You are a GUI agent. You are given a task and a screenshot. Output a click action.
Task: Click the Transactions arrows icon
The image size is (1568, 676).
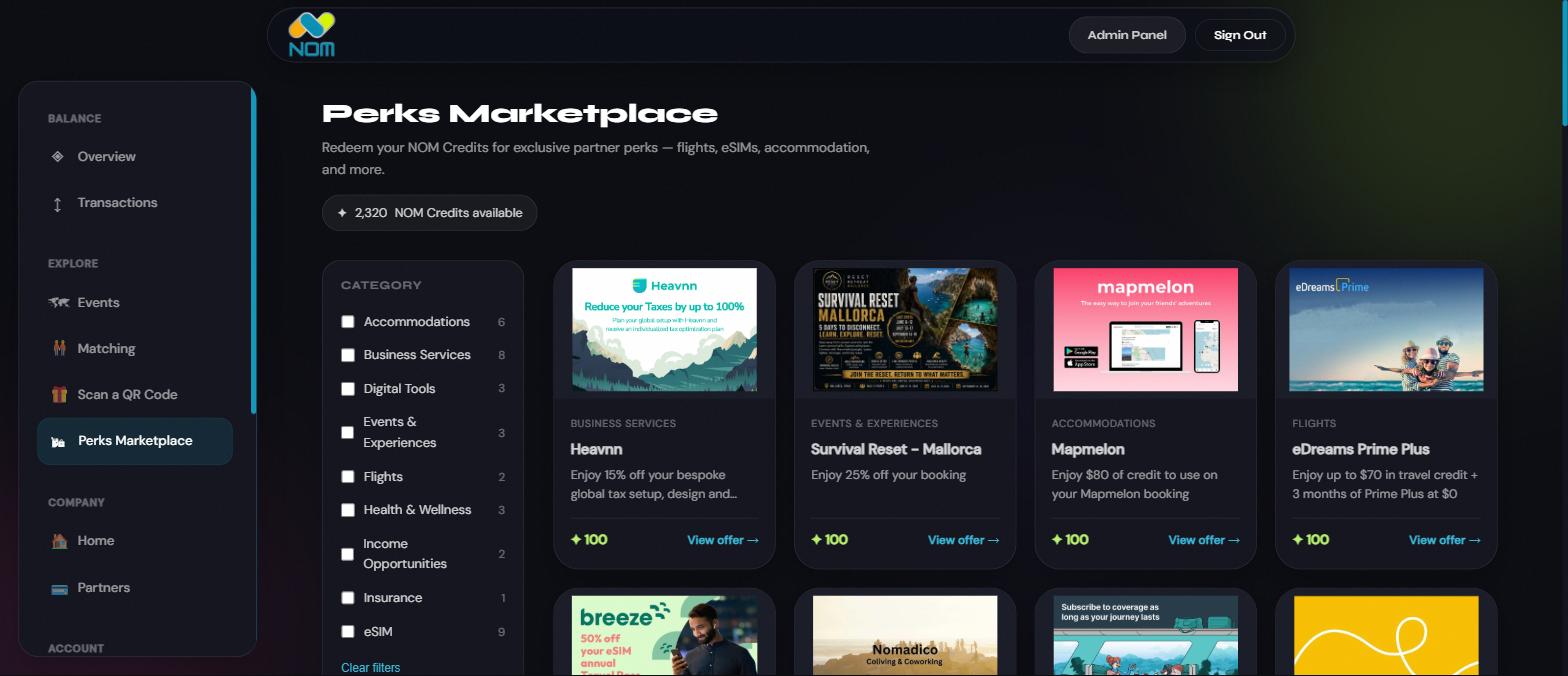pyautogui.click(x=58, y=204)
